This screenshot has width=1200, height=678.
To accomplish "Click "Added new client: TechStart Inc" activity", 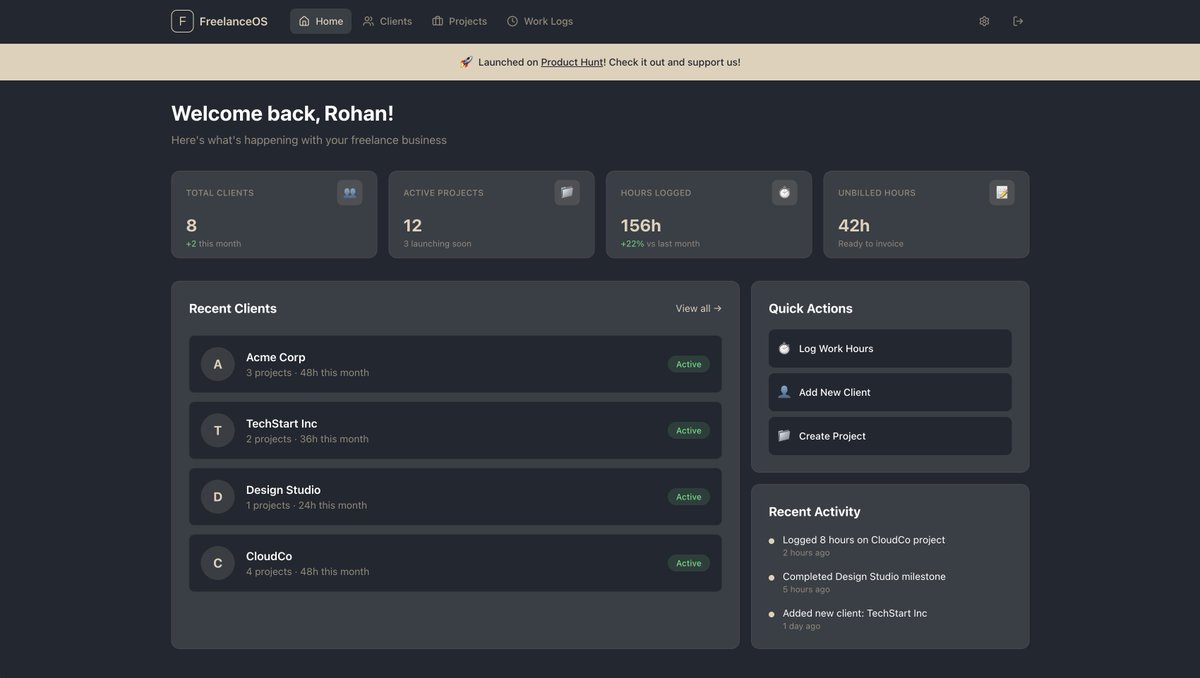I will pos(855,614).
